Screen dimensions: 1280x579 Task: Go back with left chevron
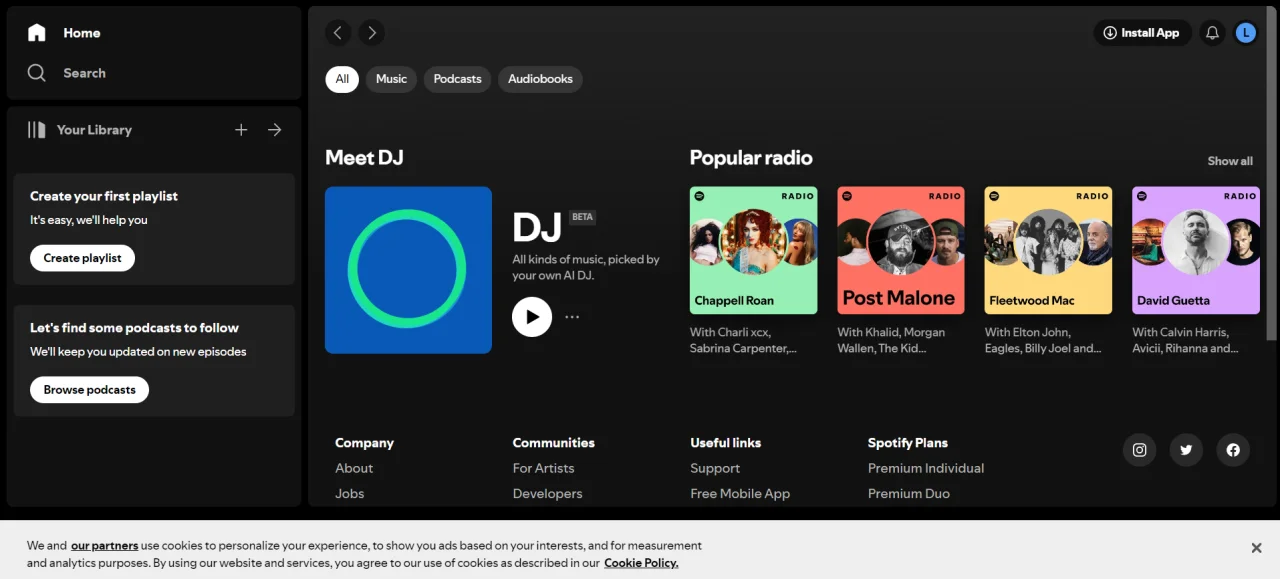[338, 33]
